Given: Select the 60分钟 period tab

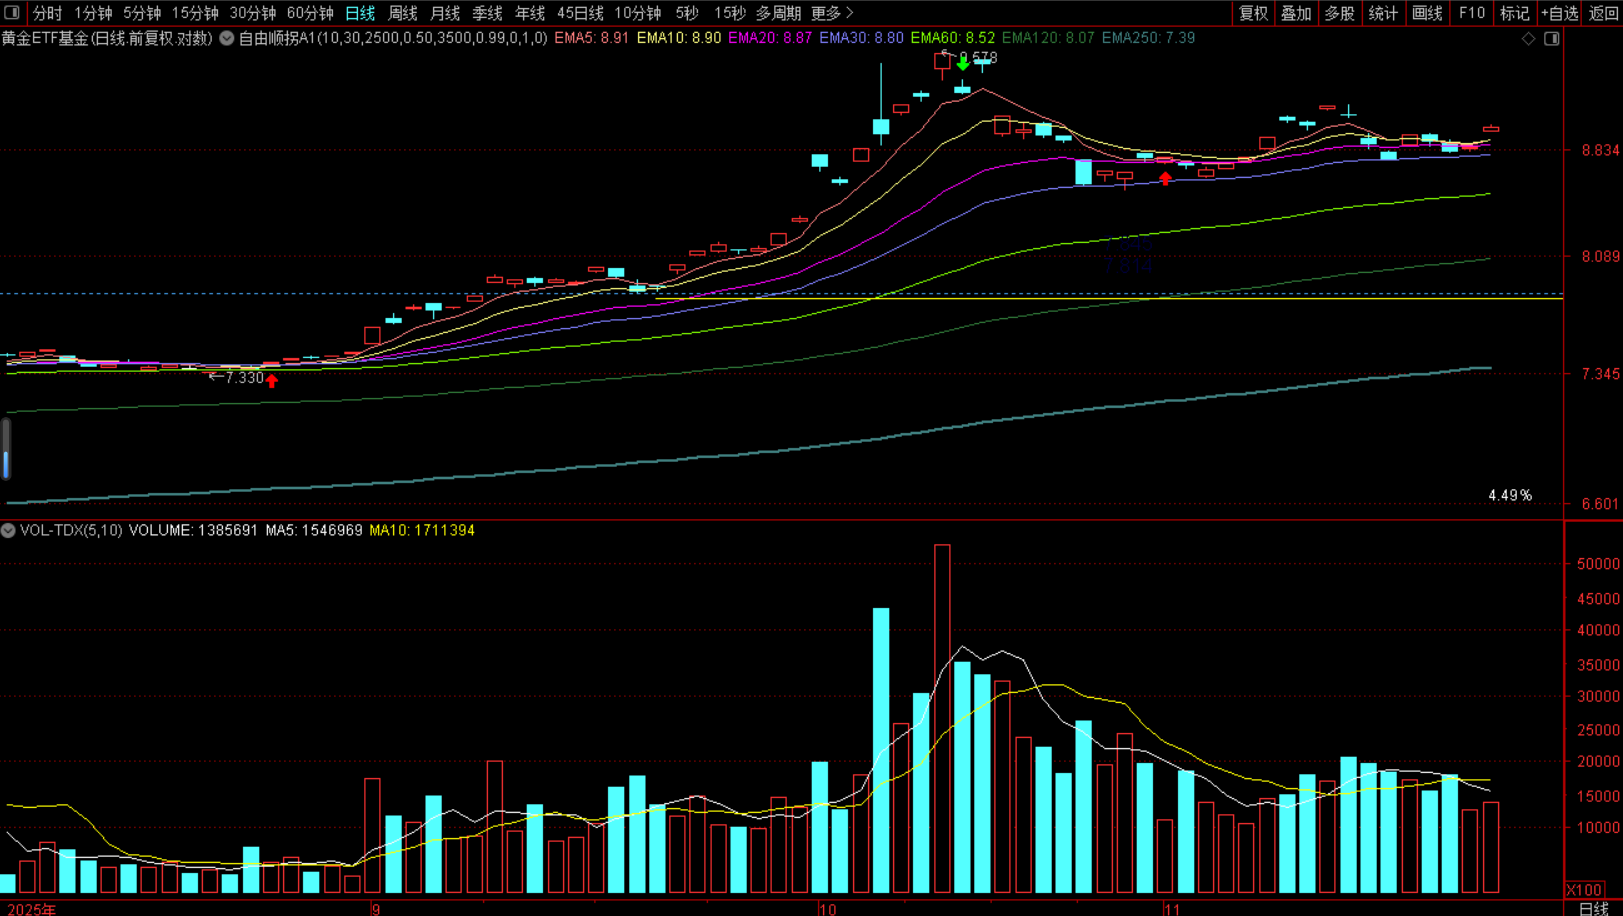Looking at the screenshot, I should pos(310,13).
